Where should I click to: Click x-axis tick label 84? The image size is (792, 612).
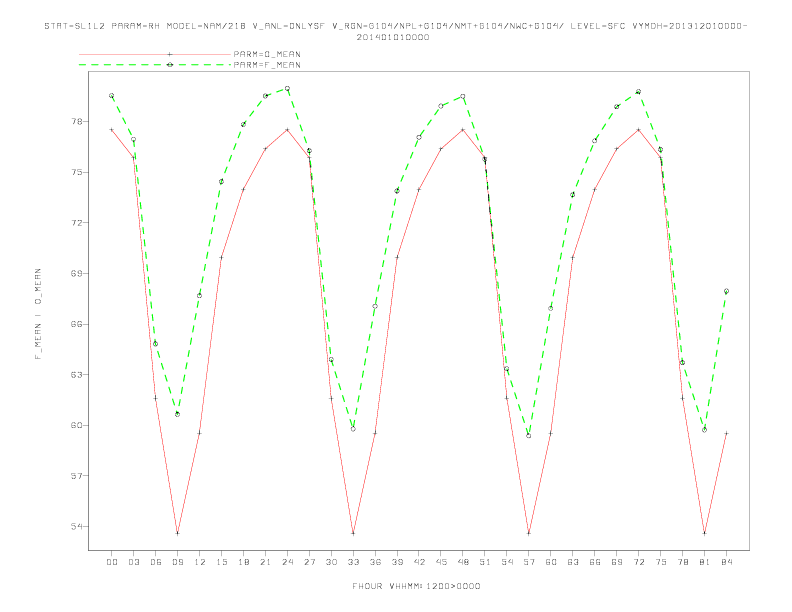point(726,562)
